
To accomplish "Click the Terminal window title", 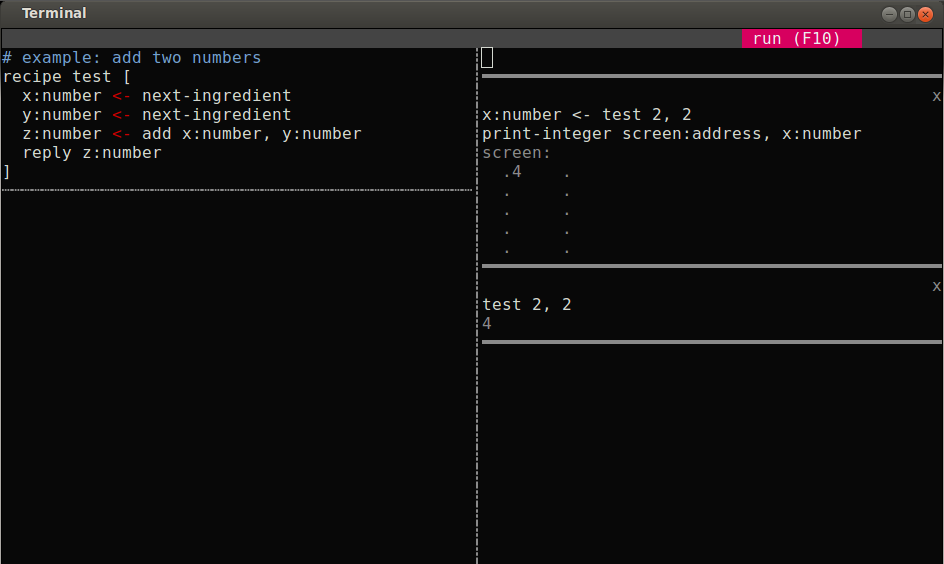I will tap(54, 13).
